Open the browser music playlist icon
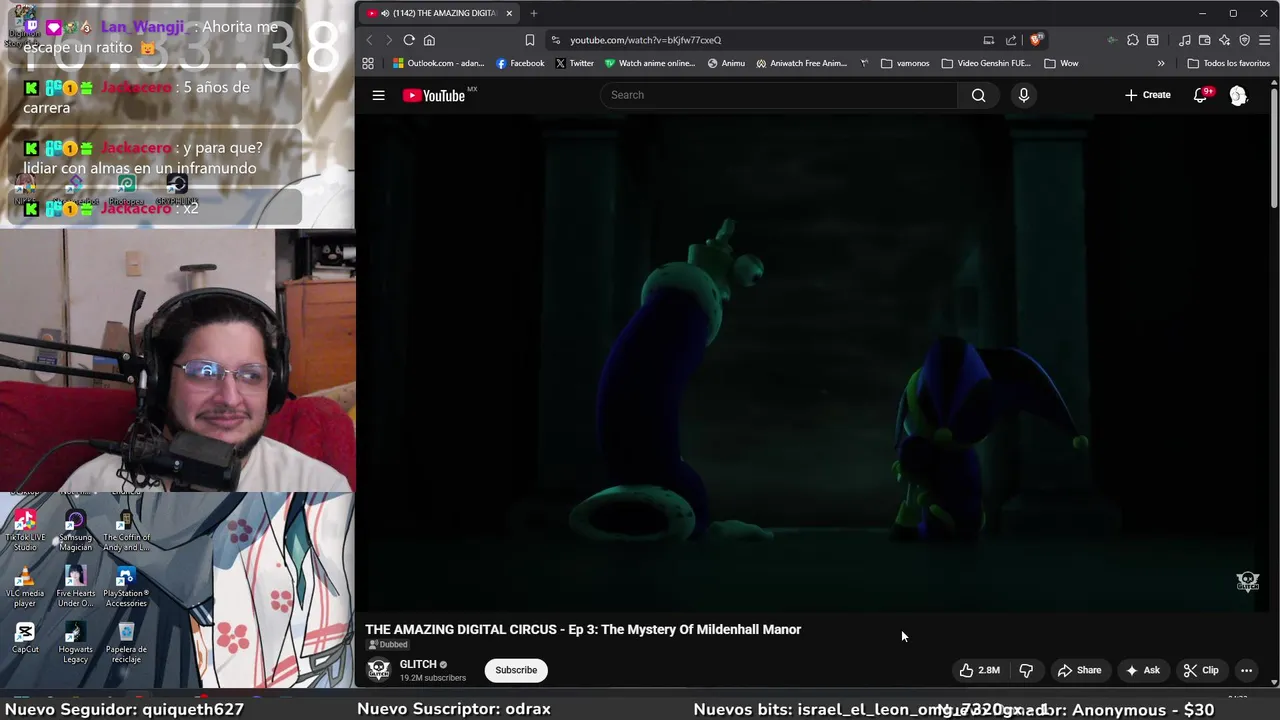The height and width of the screenshot is (720, 1280). pos(1185,40)
